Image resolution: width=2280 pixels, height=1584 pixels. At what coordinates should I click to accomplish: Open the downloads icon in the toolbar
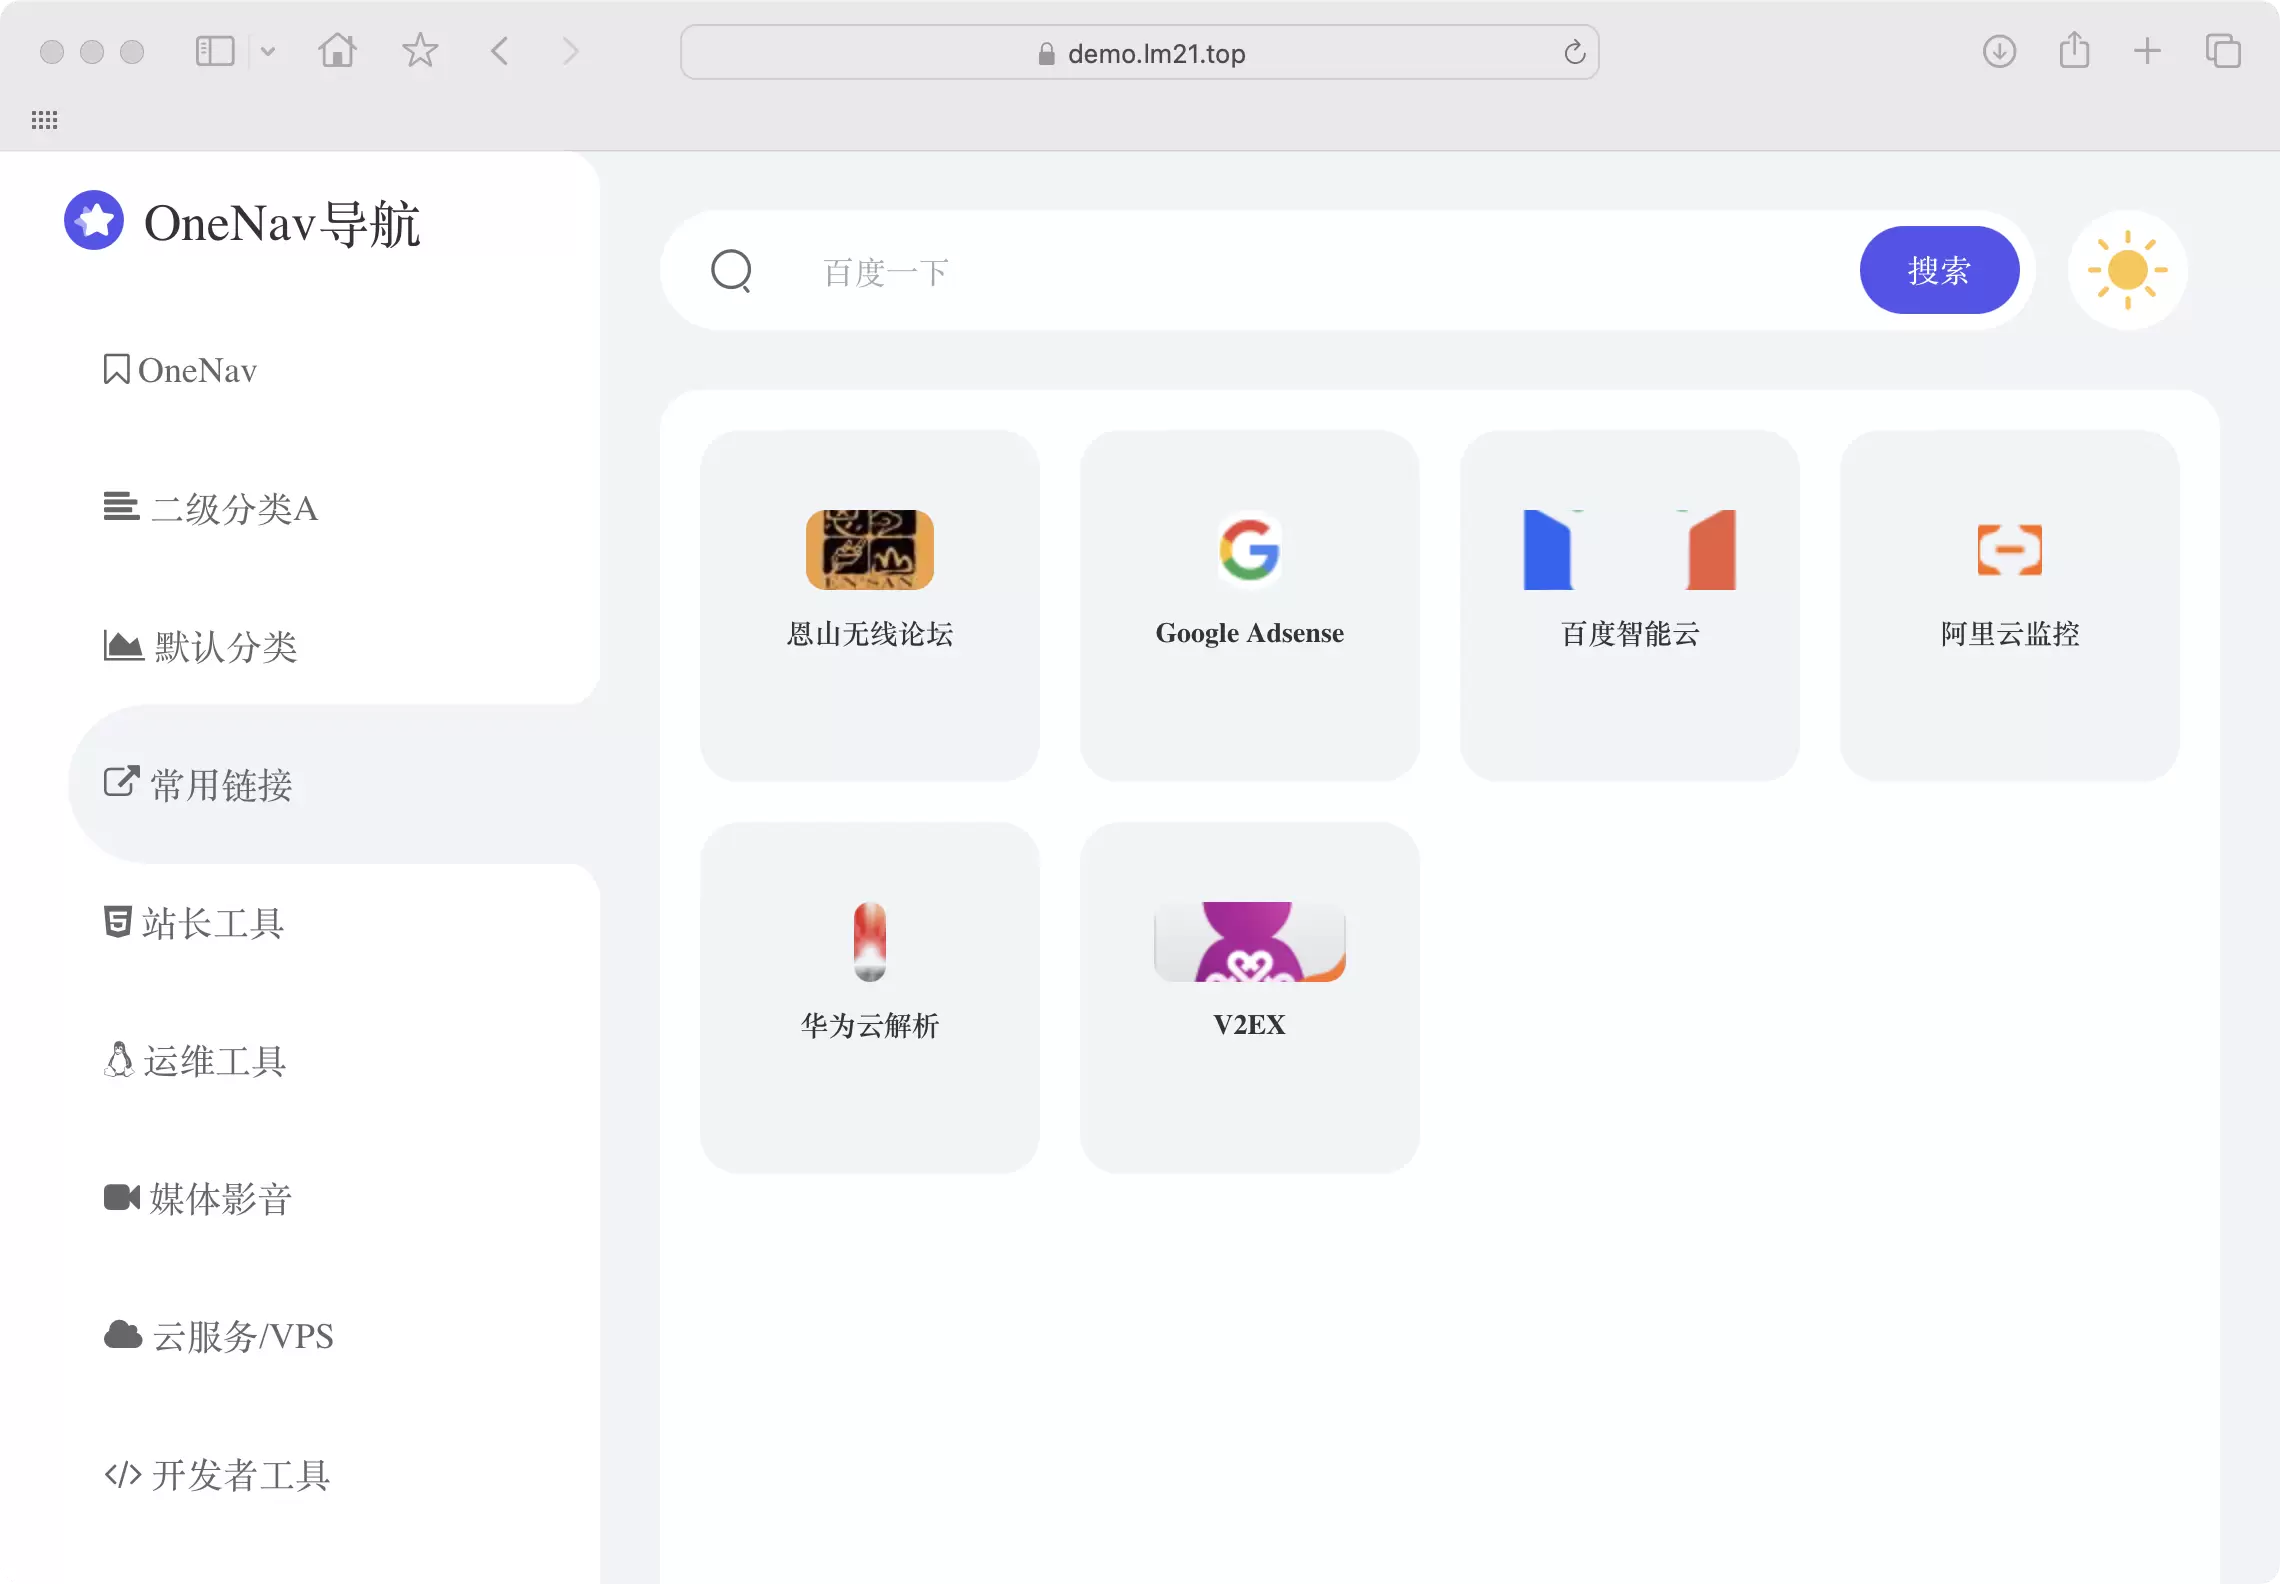(2000, 51)
